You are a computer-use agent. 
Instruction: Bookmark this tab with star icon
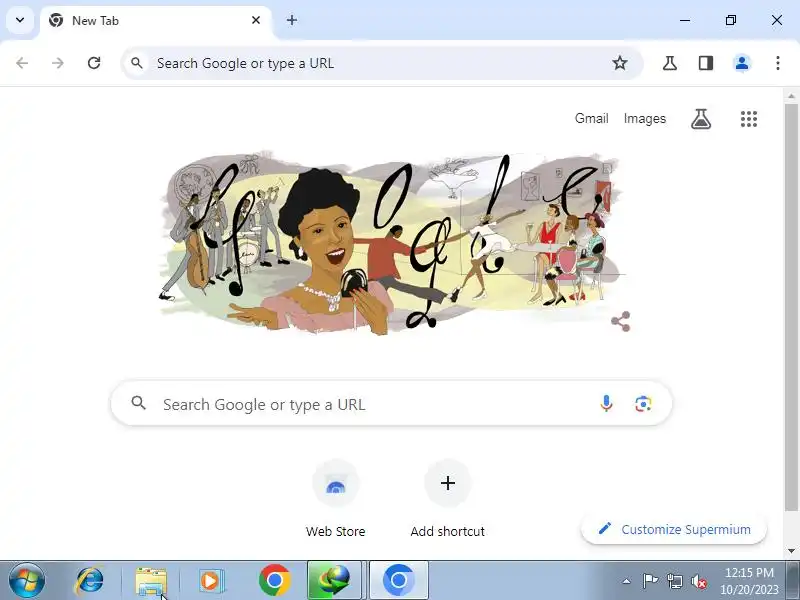[x=619, y=63]
